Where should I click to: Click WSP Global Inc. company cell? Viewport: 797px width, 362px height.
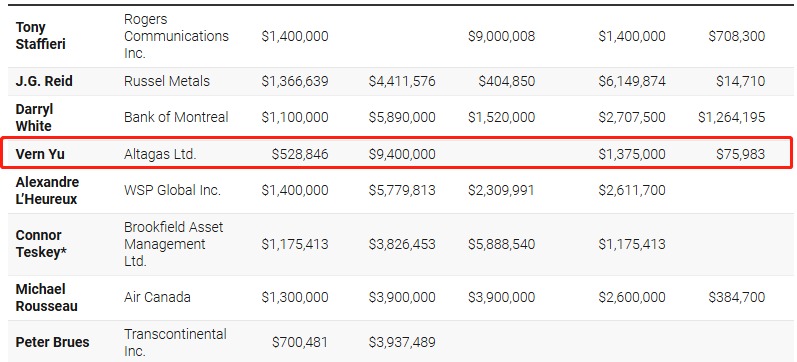tap(172, 191)
